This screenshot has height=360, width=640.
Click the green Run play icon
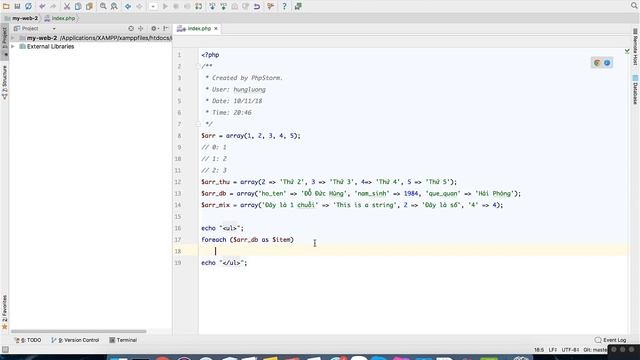coord(165,6)
